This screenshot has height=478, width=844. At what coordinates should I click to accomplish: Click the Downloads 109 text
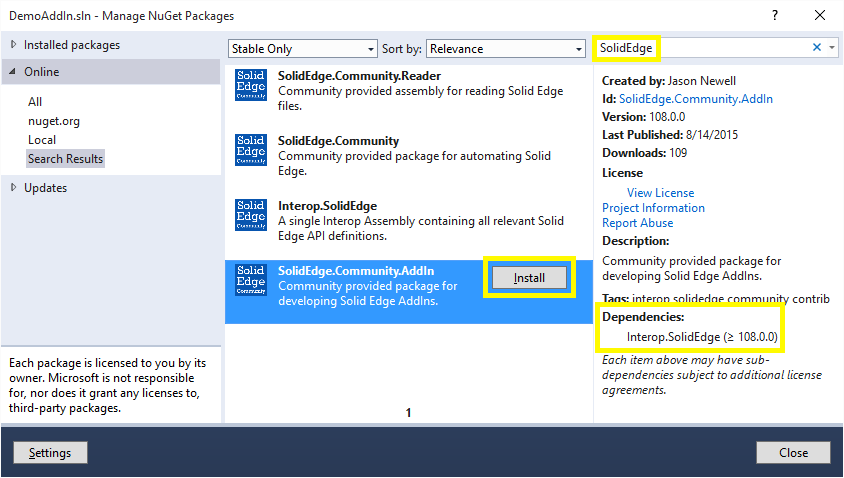coord(644,153)
